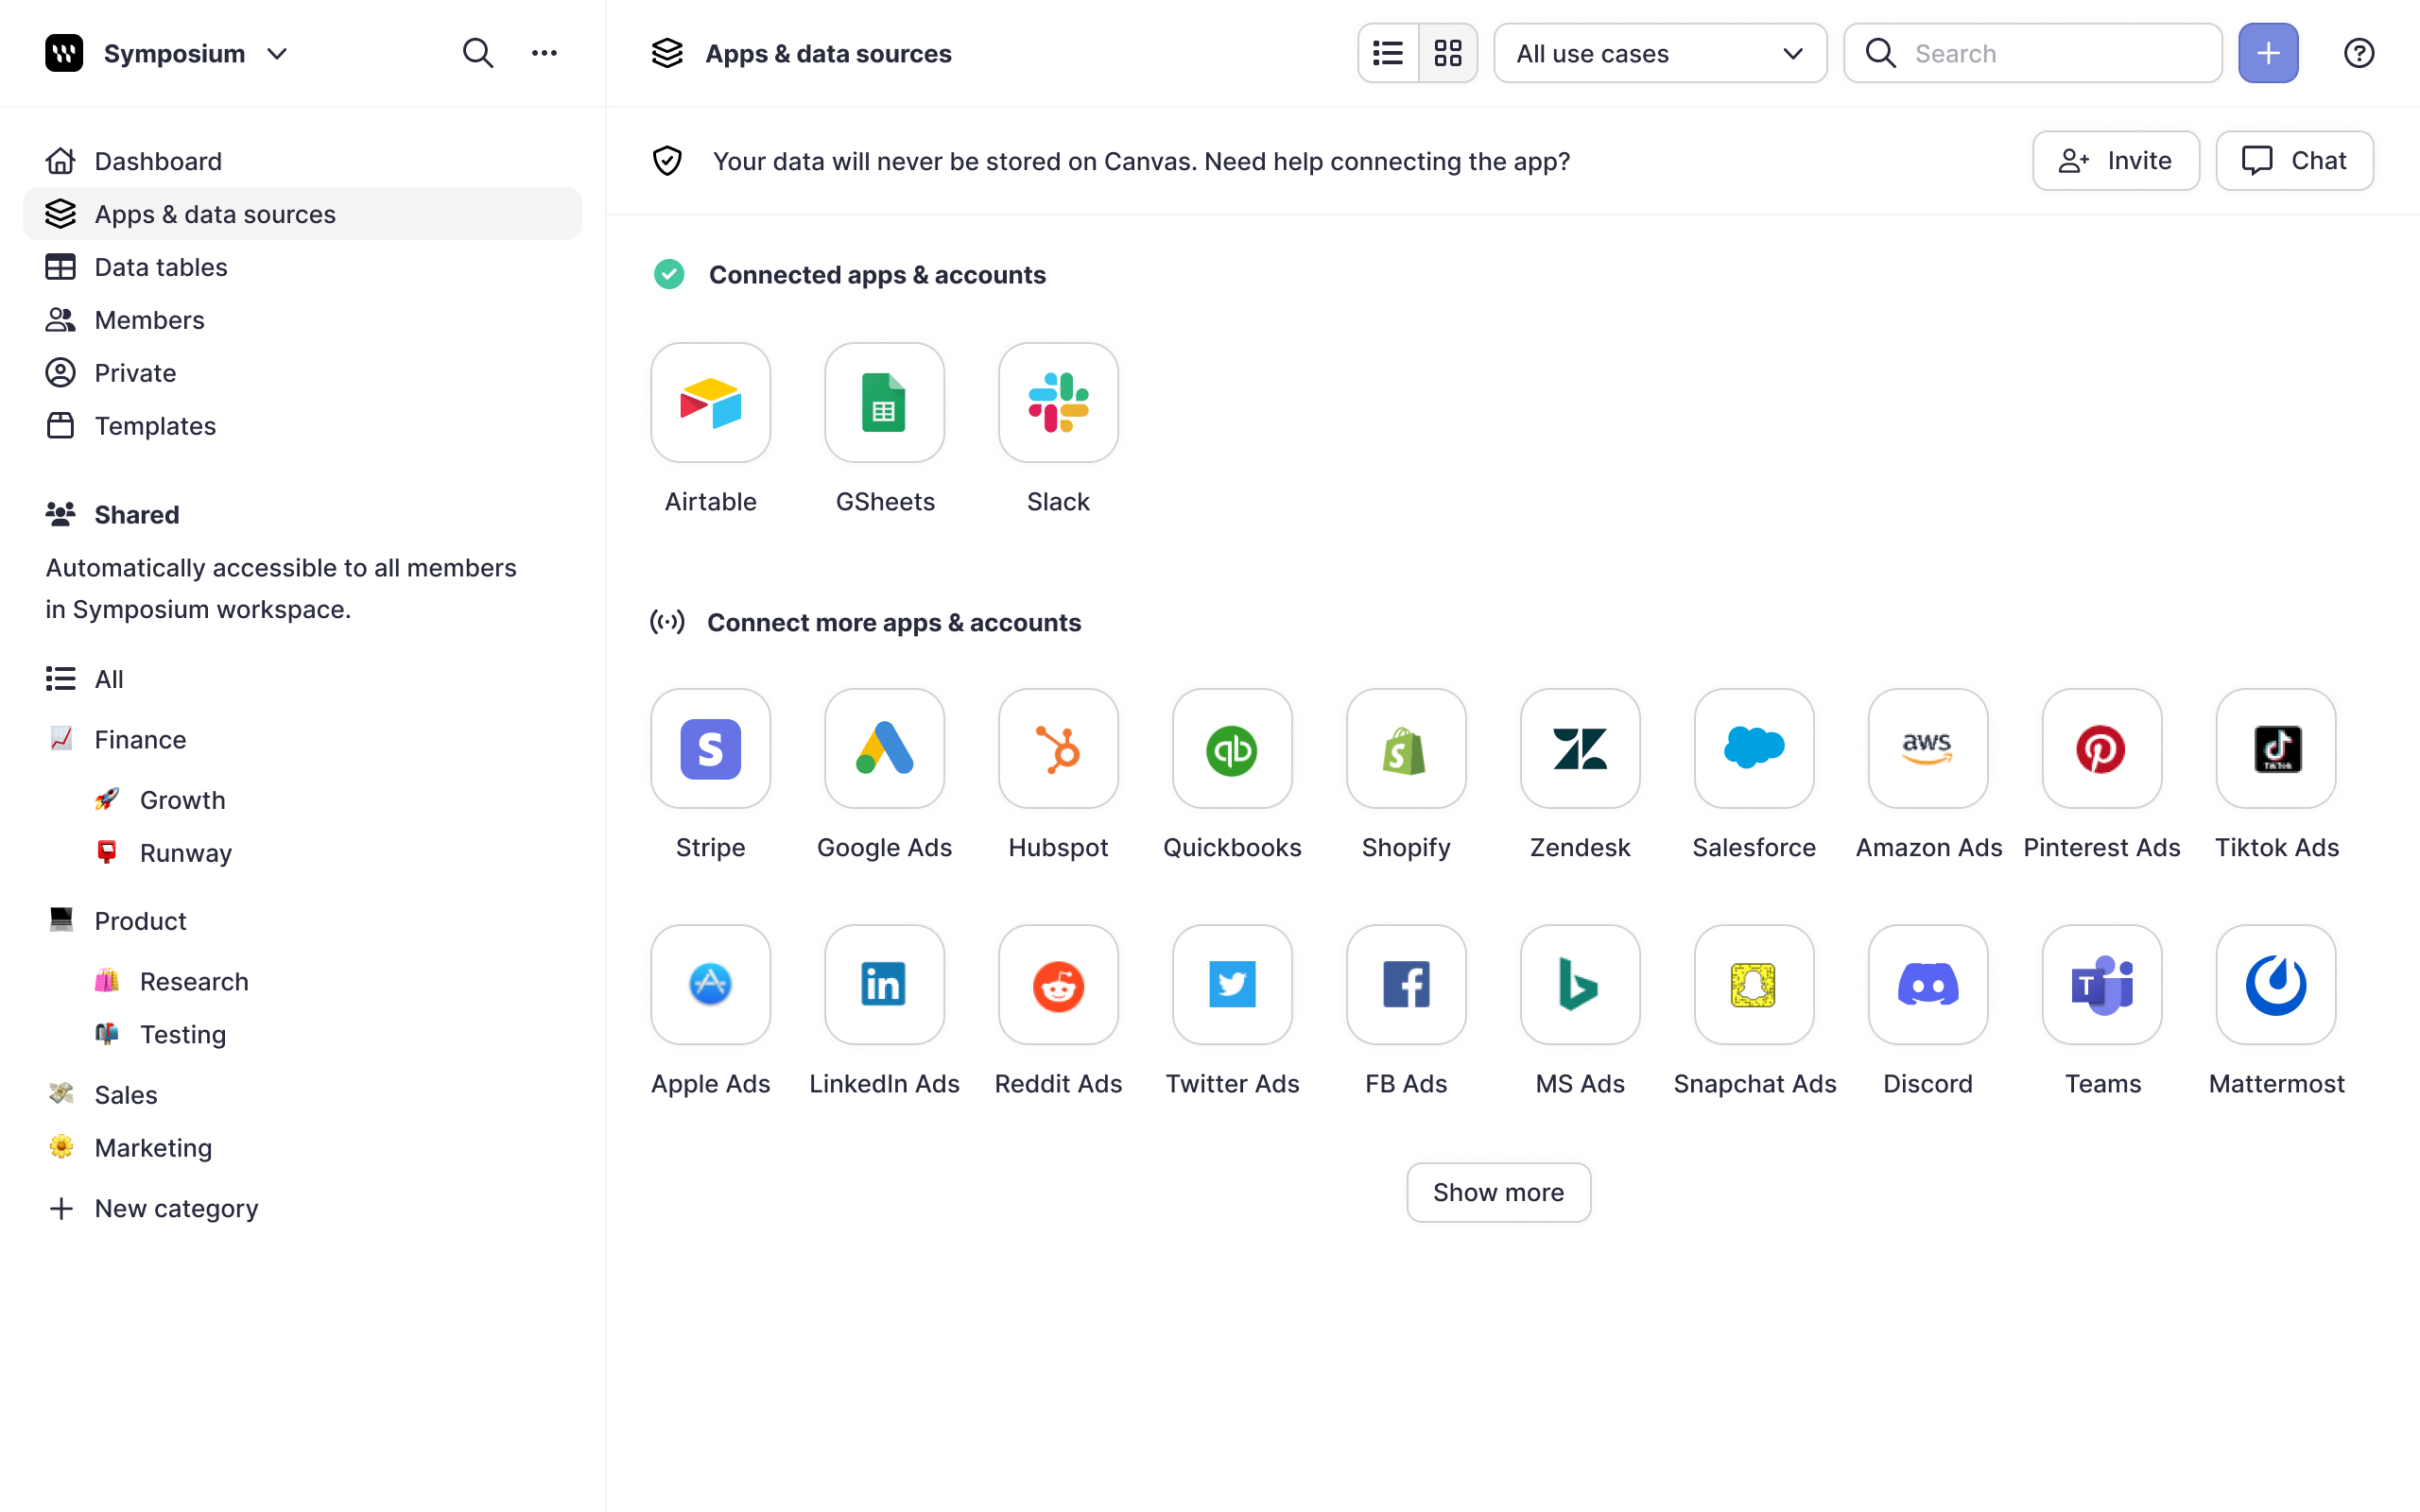Connect the Teams app
This screenshot has height=1512, width=2420.
click(2102, 984)
